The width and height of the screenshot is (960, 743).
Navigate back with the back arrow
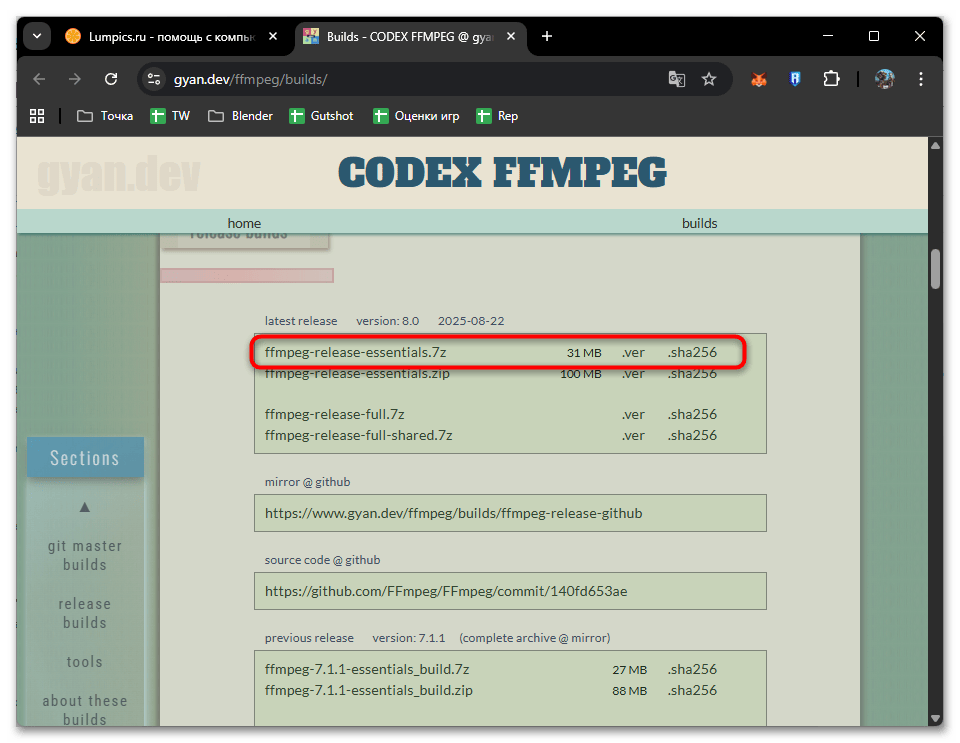[38, 79]
